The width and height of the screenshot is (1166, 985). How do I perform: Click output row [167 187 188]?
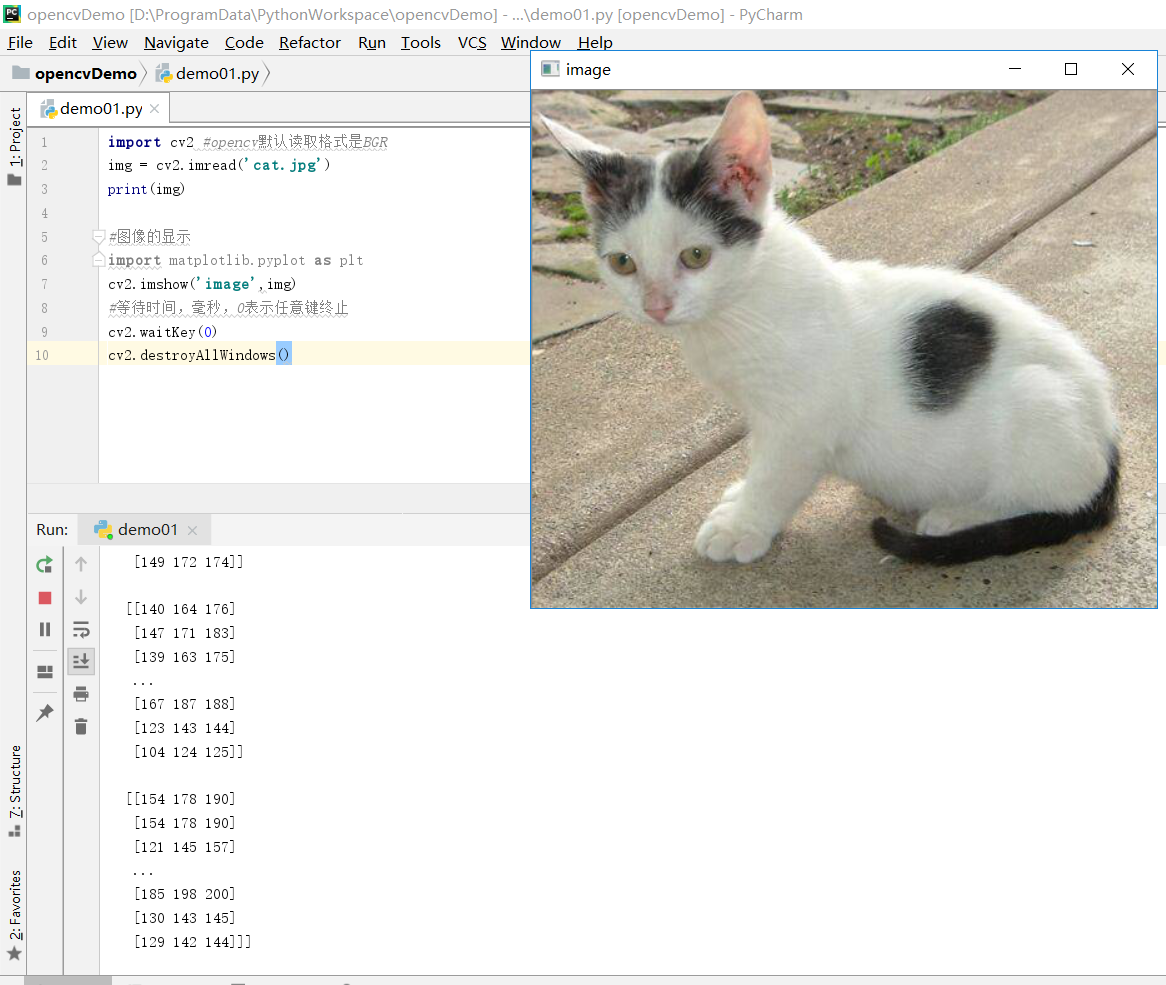pos(184,704)
